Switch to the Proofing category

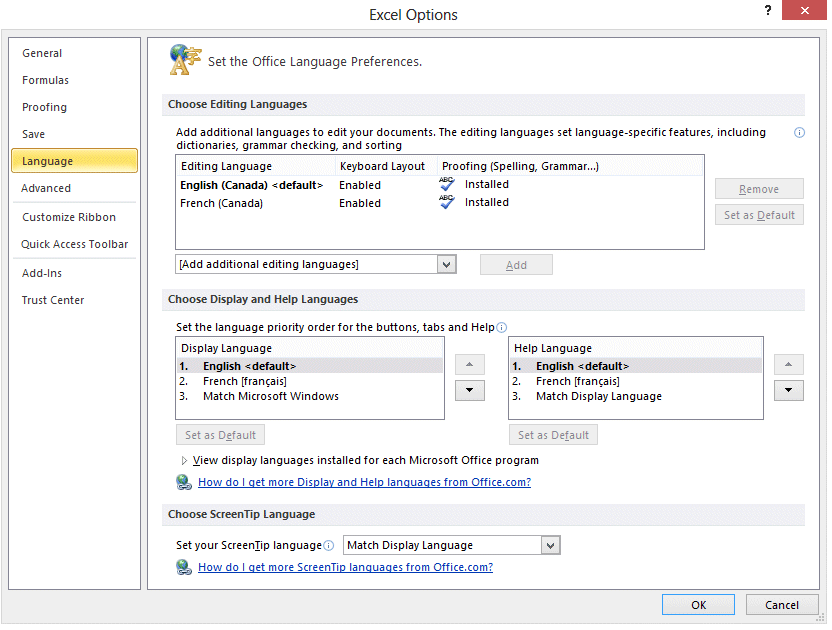pyautogui.click(x=44, y=107)
